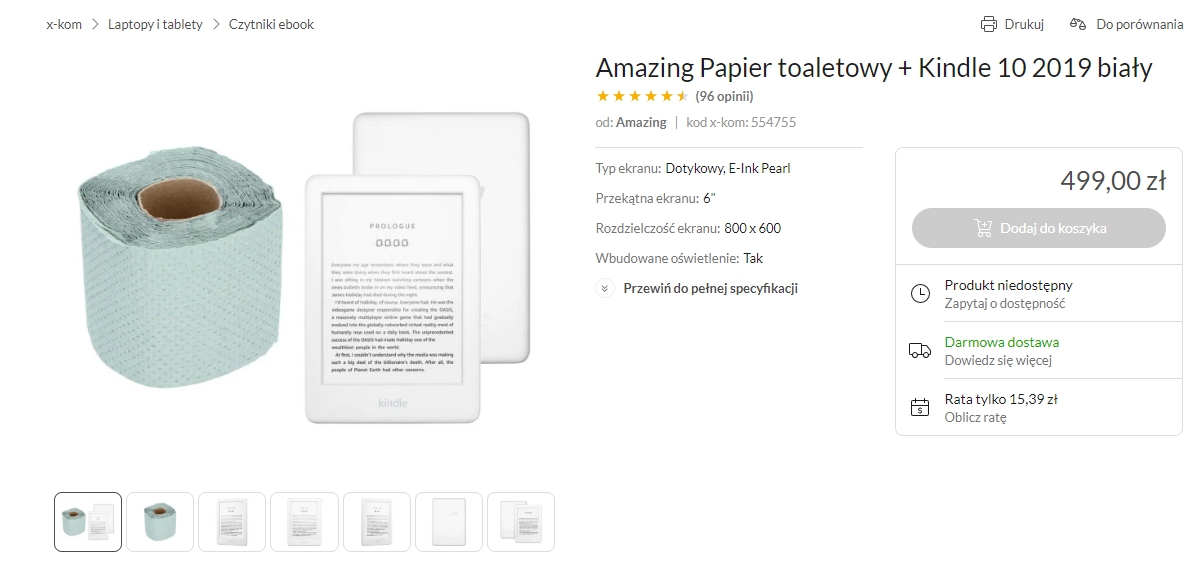Select the Kindle back view thumbnail
The image size is (1204, 567).
[x=448, y=522]
